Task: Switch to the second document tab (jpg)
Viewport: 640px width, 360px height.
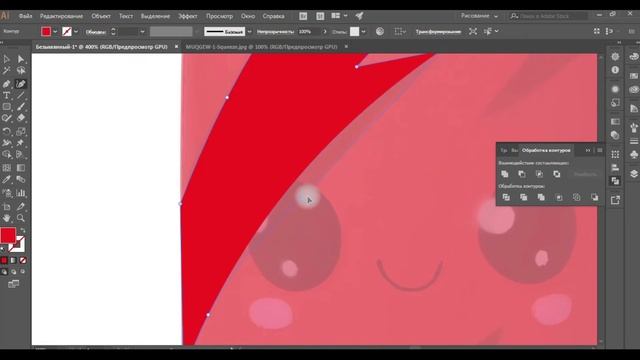Action: coord(262,47)
